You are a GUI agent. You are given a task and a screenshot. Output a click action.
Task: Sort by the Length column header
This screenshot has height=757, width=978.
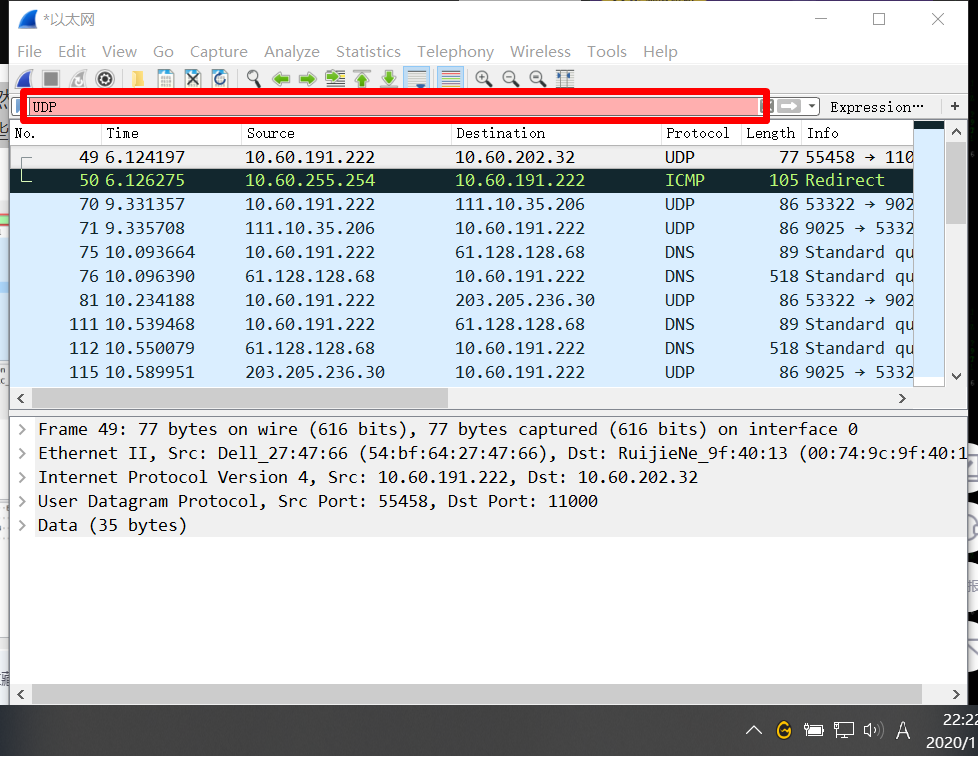coord(771,133)
